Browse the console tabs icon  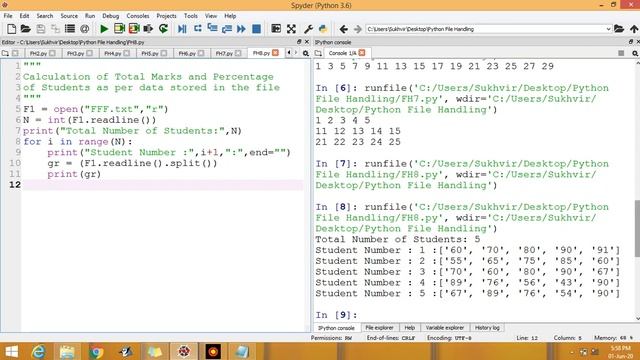[318, 53]
